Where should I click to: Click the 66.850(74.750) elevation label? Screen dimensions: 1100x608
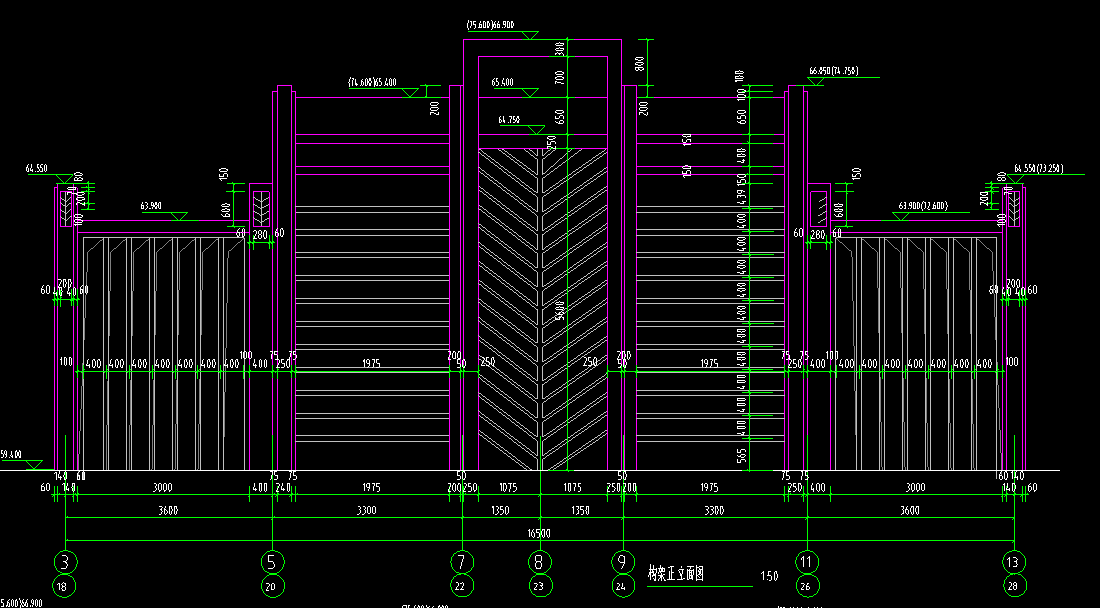[833, 71]
